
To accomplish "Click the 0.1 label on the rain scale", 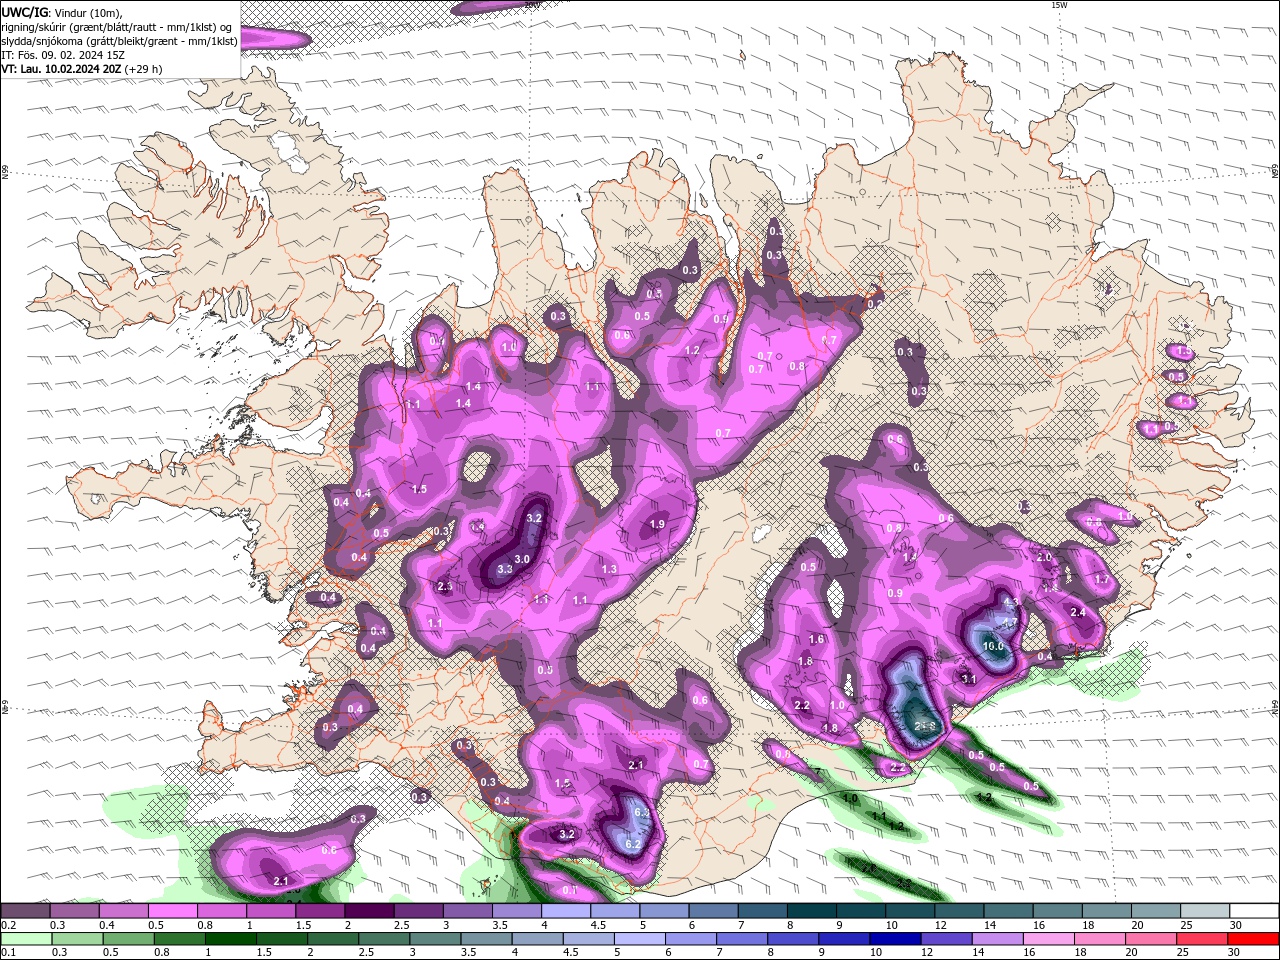I will [8, 953].
